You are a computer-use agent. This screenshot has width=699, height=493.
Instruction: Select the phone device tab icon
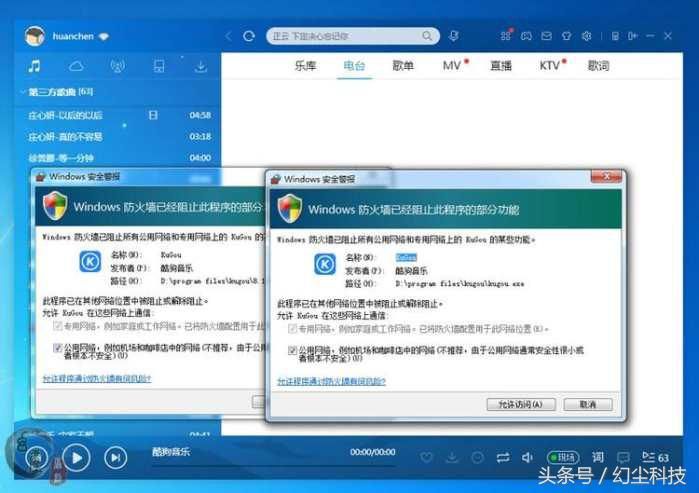[x=159, y=66]
